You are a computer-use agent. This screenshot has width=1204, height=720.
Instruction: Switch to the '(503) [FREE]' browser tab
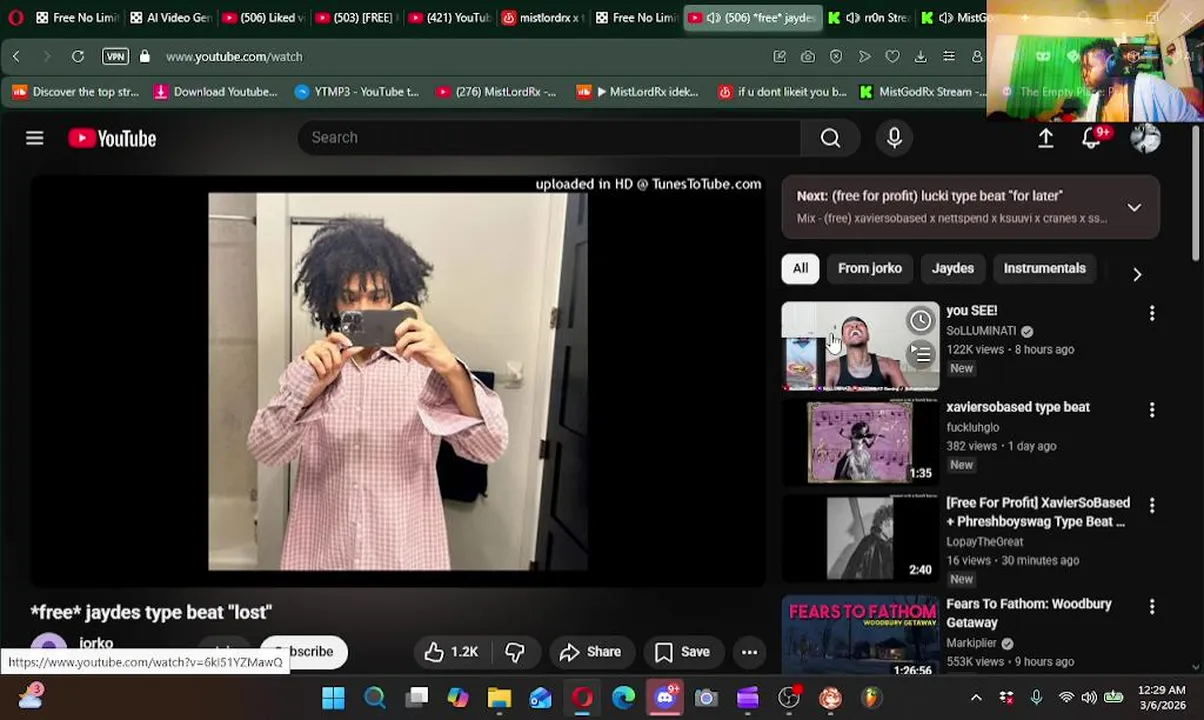(355, 17)
